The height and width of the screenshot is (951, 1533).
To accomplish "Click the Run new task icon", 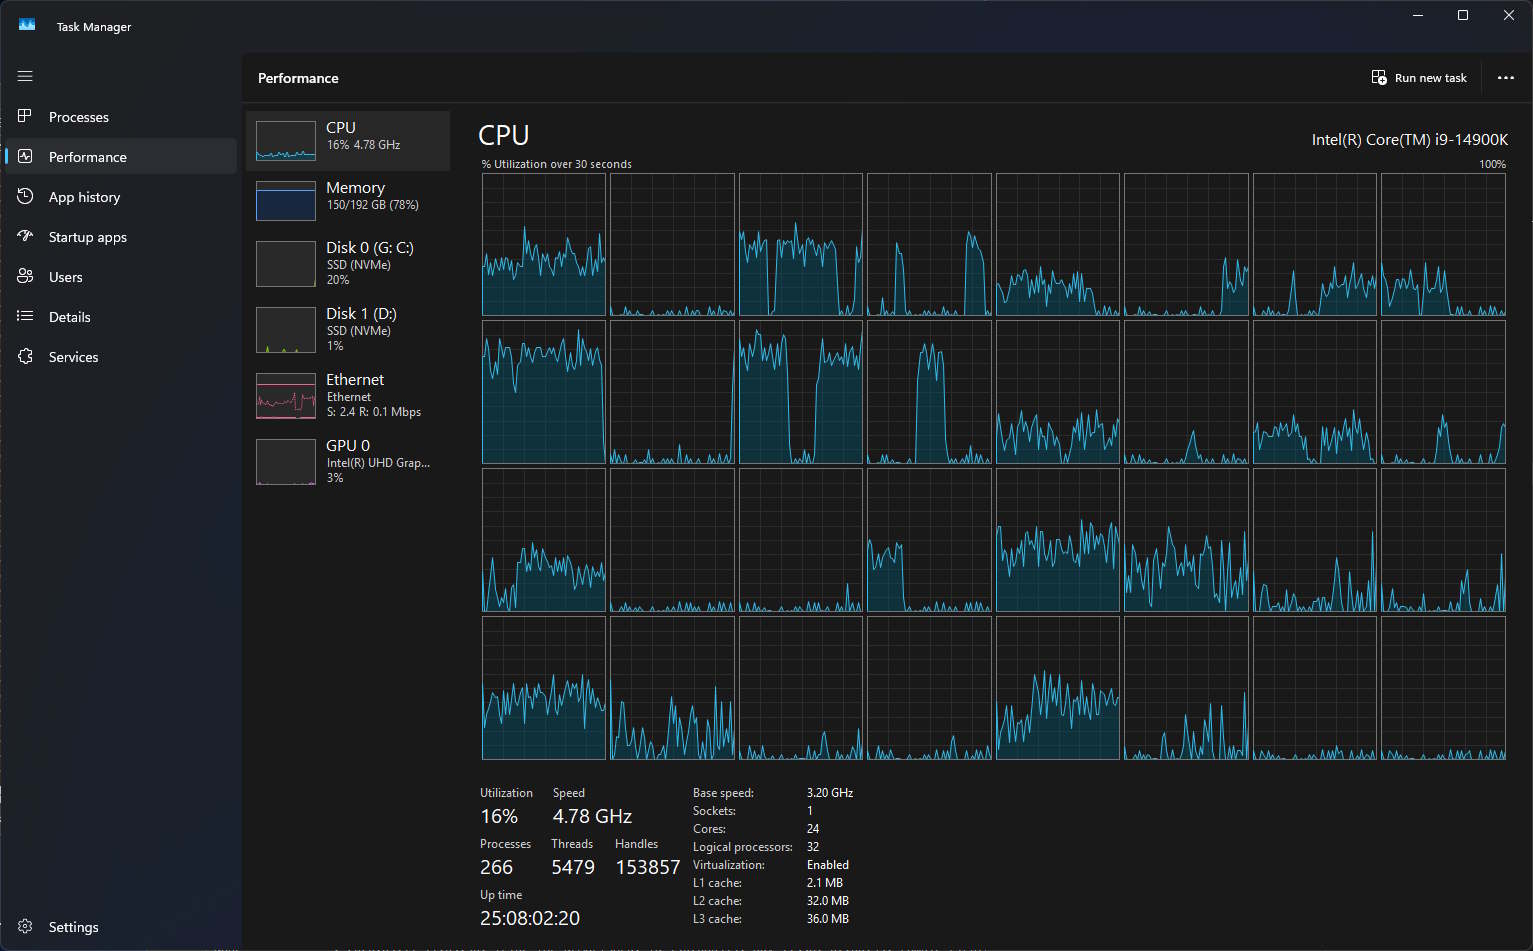I will 1379,77.
